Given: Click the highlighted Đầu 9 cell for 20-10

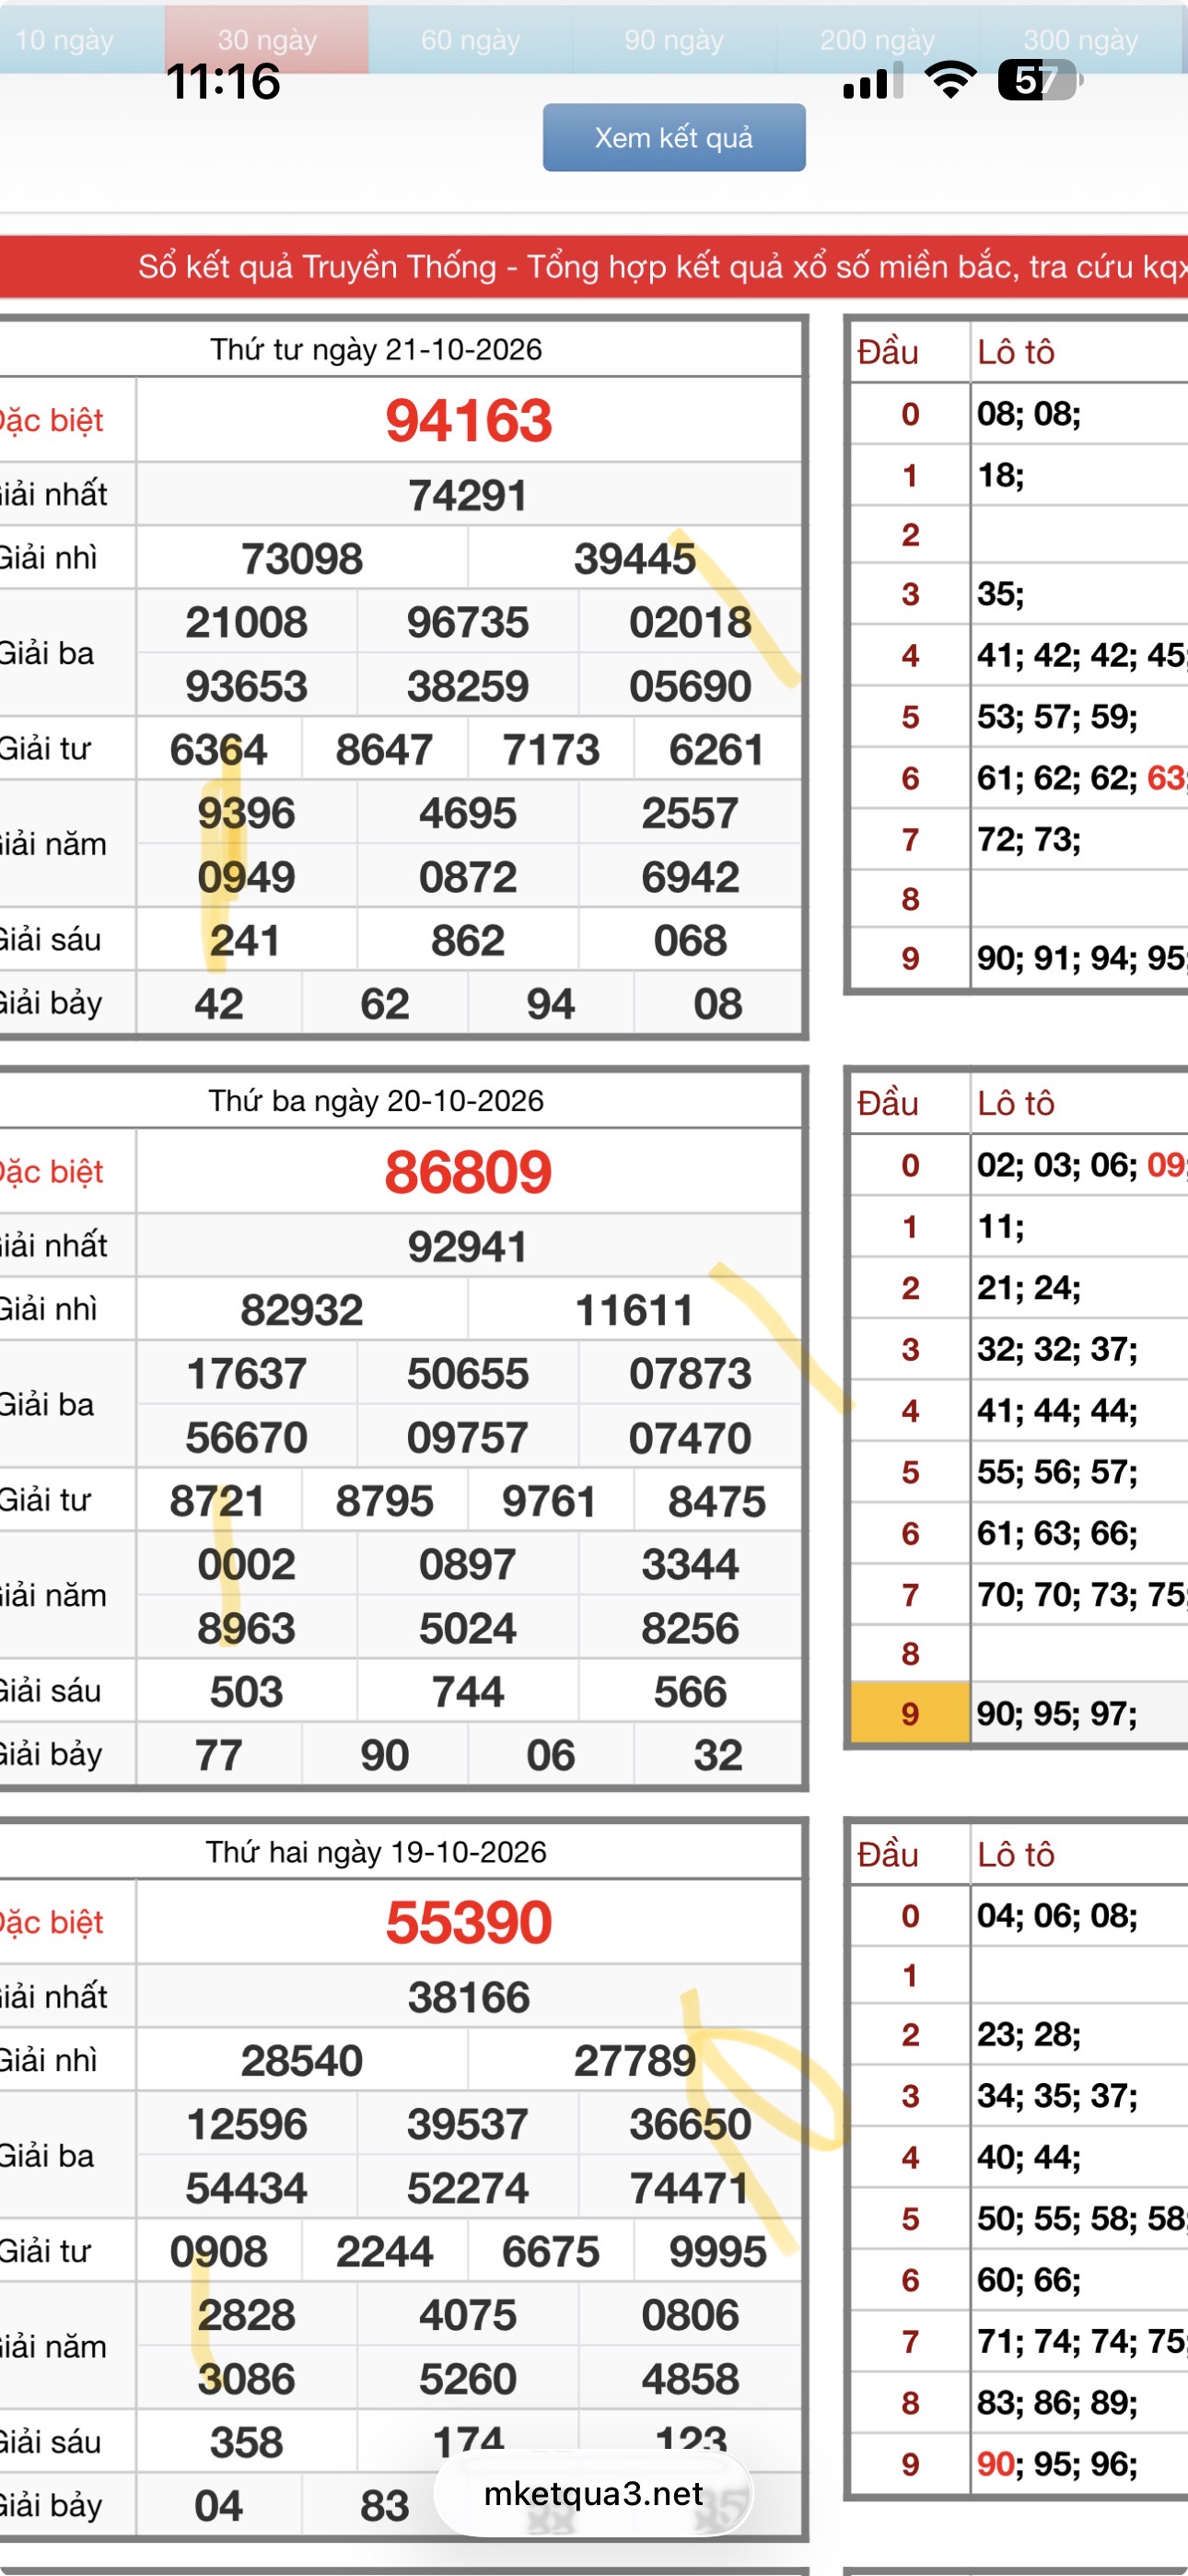Looking at the screenshot, I should pos(910,1714).
